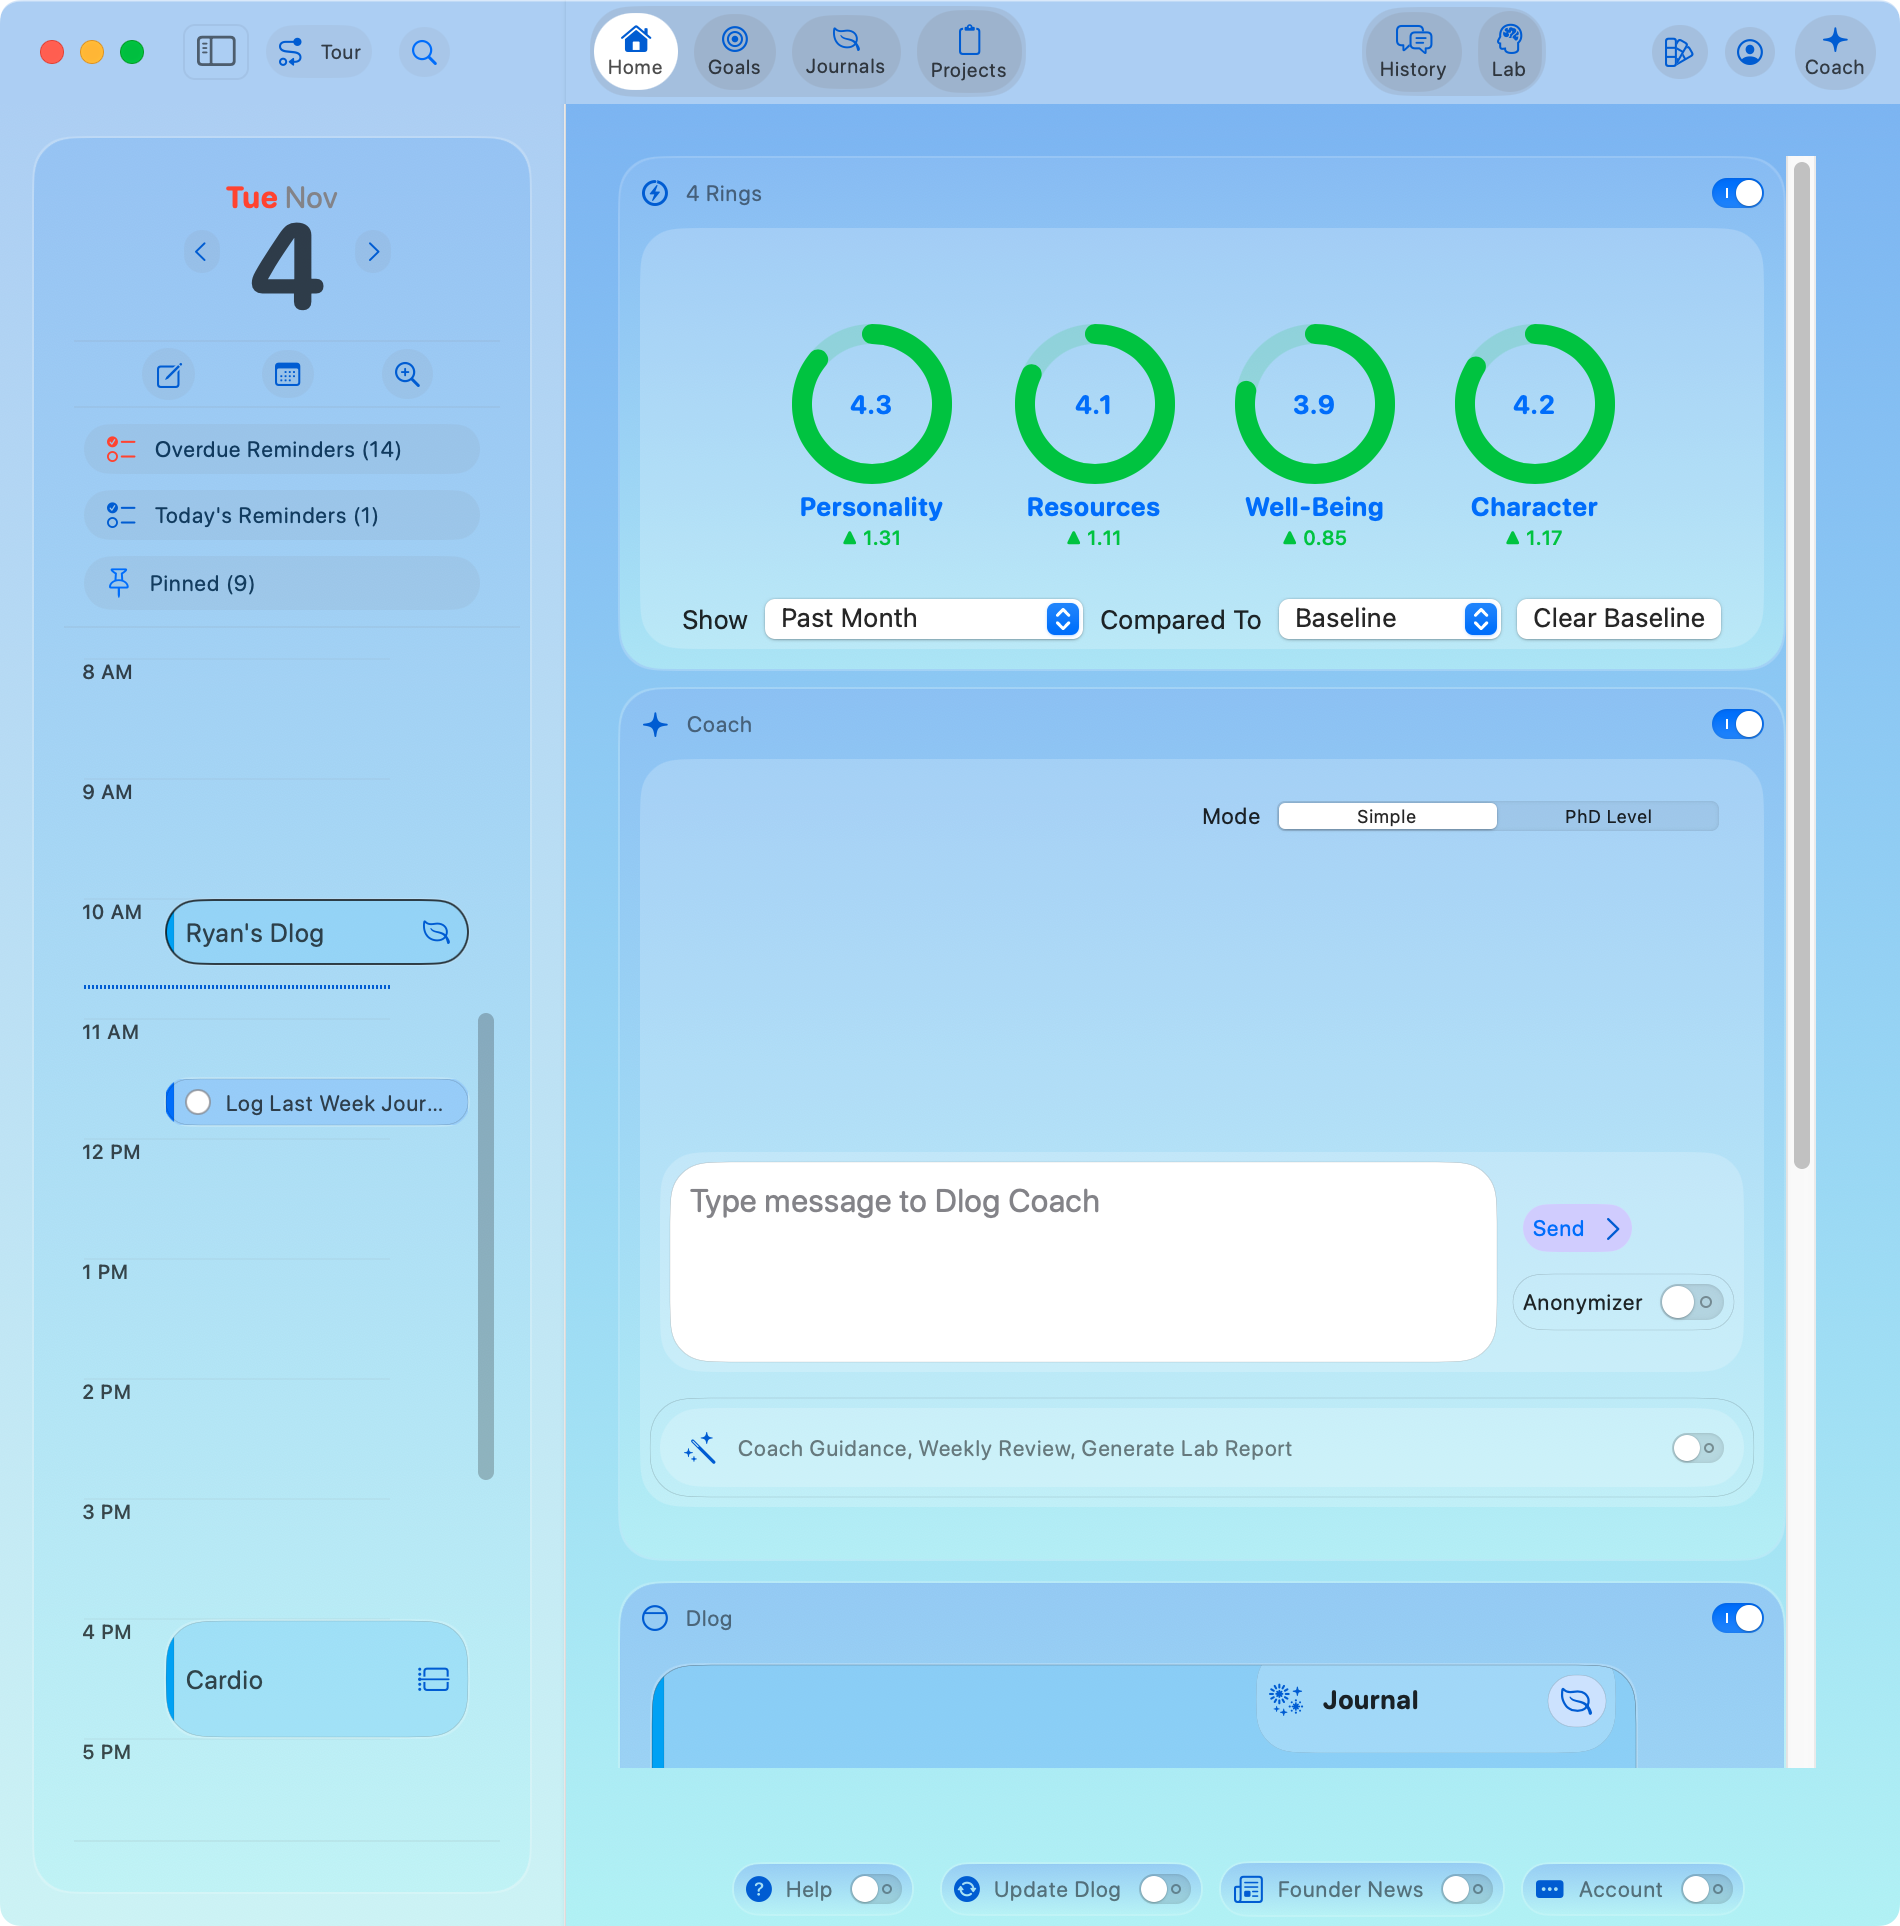Disable the 4 Rings section toggle
The width and height of the screenshot is (1900, 1926).
tap(1737, 193)
